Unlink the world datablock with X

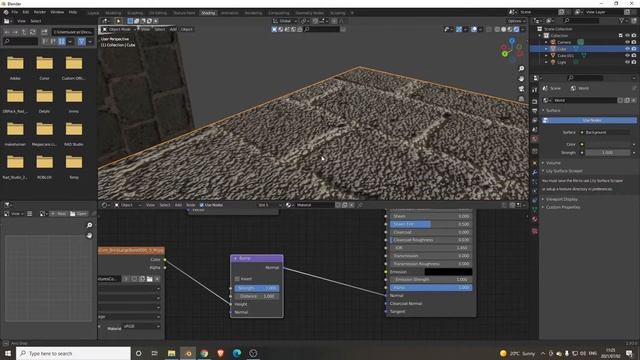click(633, 100)
